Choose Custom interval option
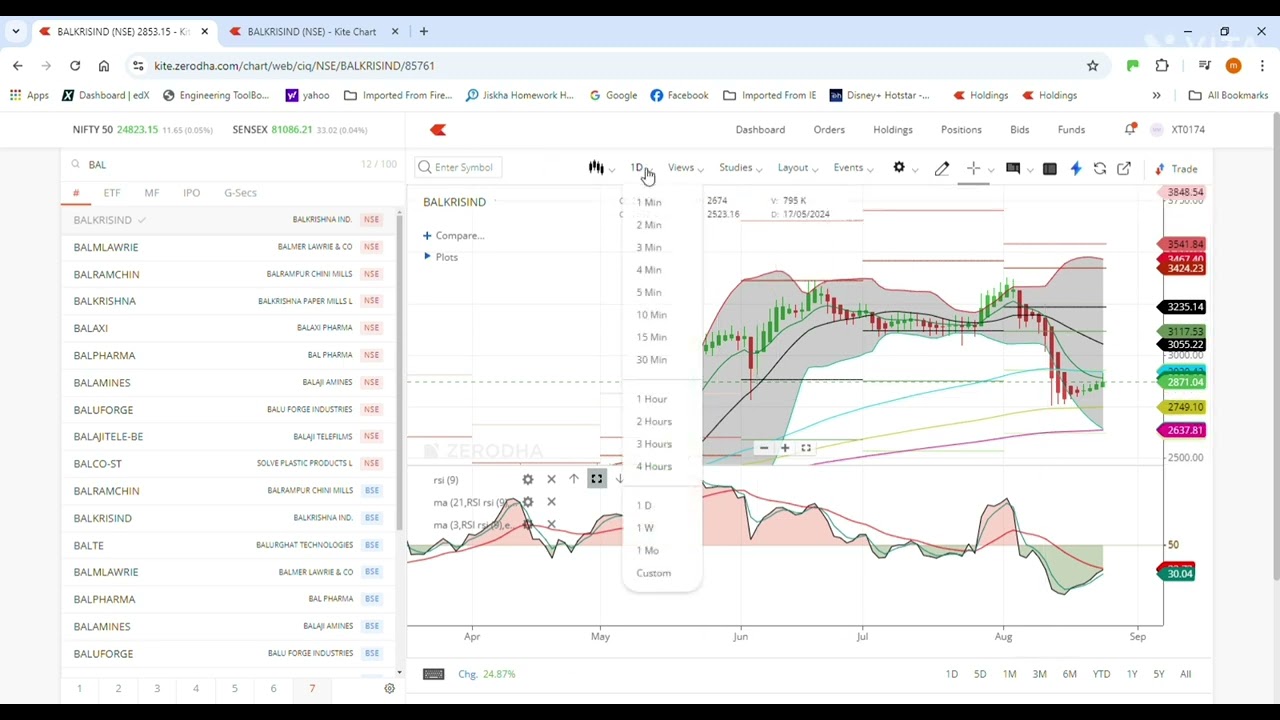The image size is (1280, 720). click(x=654, y=573)
